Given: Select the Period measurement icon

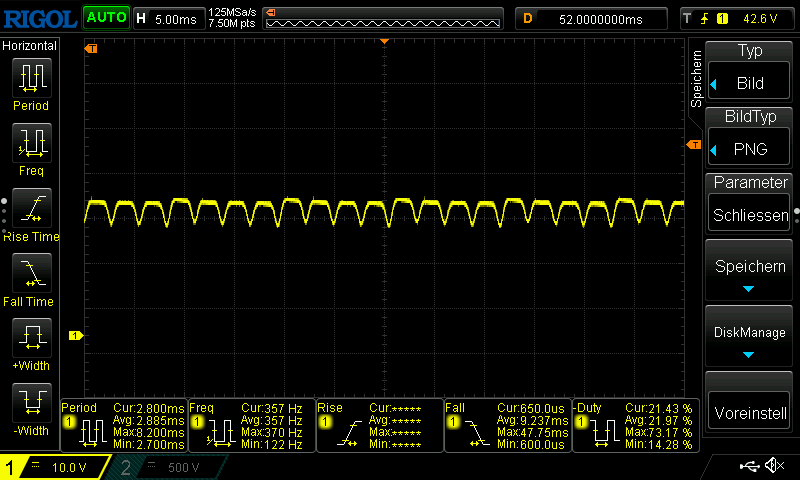Looking at the screenshot, I should pos(32,78).
